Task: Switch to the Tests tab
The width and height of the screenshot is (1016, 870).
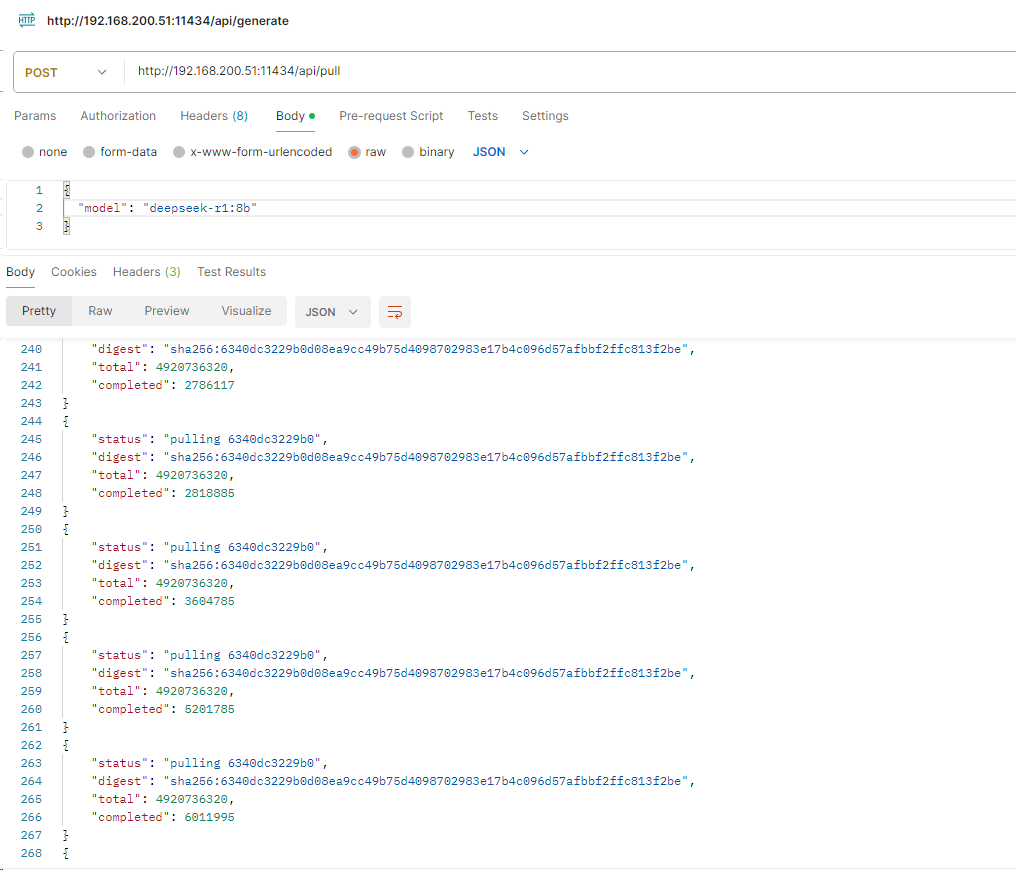Action: (483, 116)
